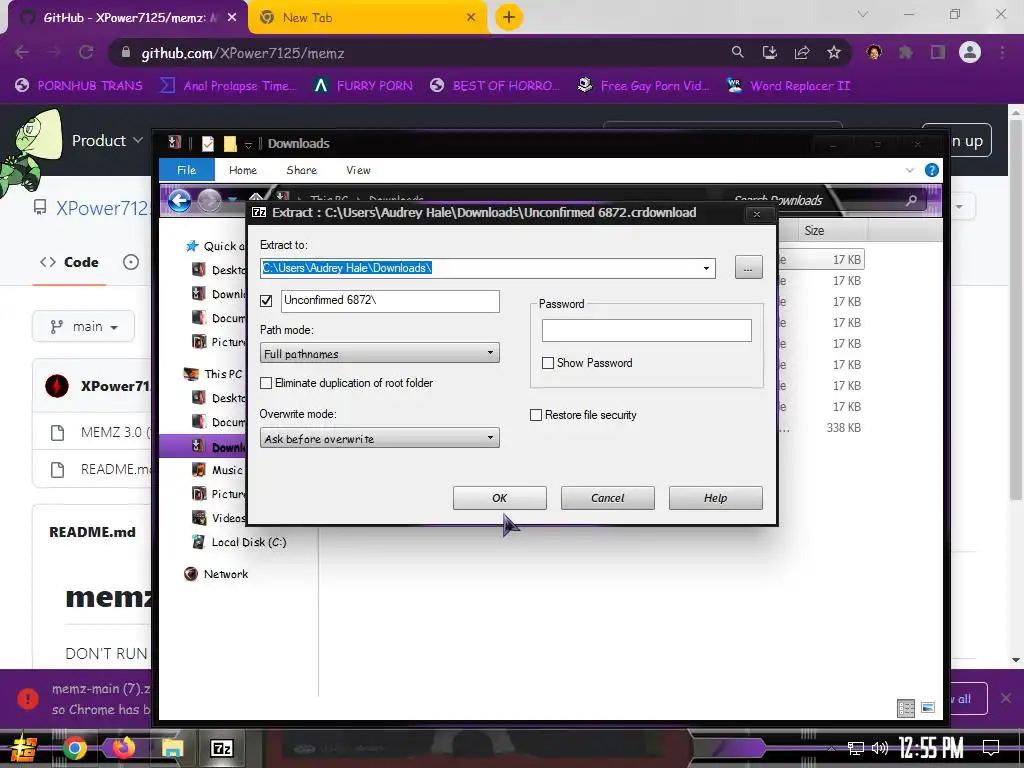Expand the Extract to path dropdown
The image size is (1024, 768).
706,268
